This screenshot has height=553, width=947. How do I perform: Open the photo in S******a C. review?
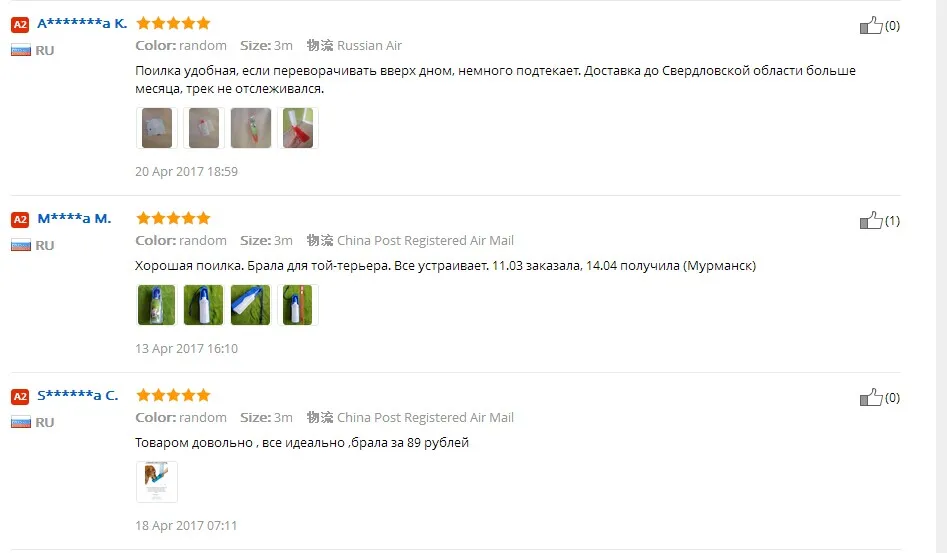pyautogui.click(x=157, y=482)
